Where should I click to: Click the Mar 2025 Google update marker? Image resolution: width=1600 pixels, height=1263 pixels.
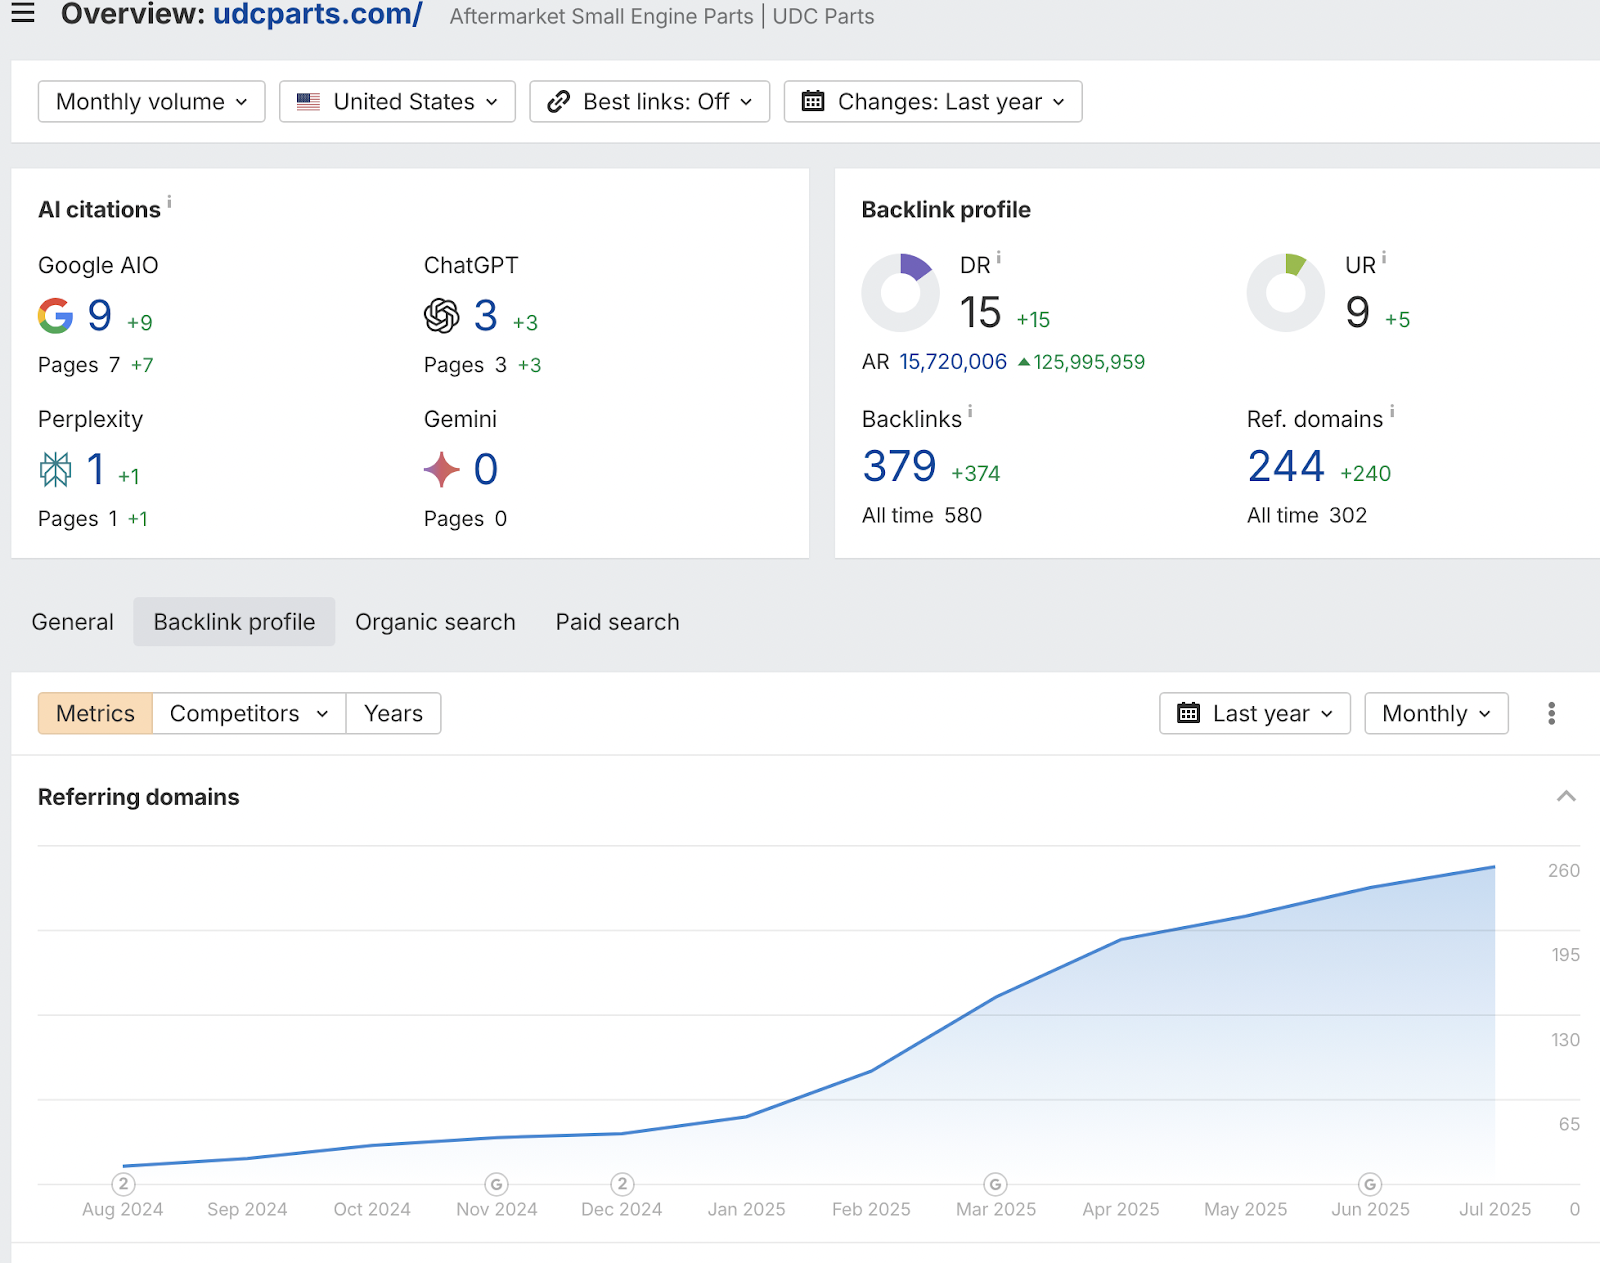(x=995, y=1184)
